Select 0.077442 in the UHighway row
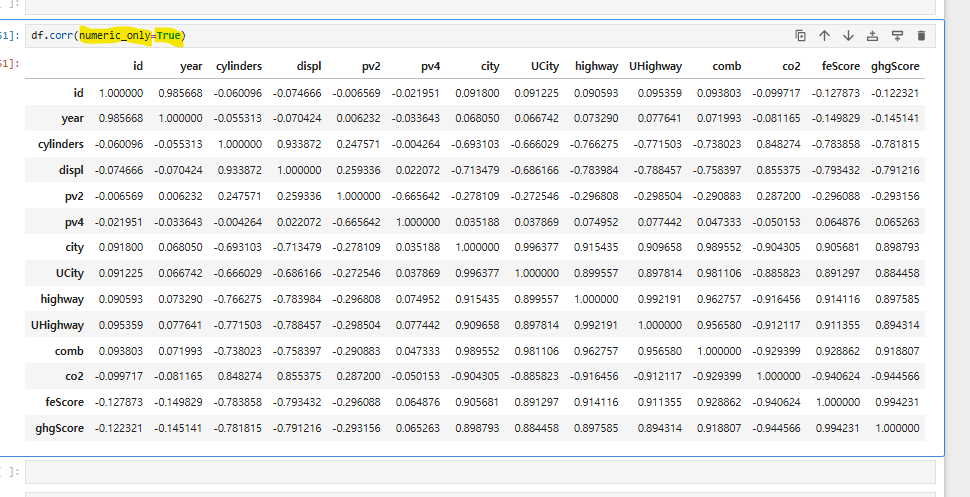970x497 pixels. tap(418, 325)
